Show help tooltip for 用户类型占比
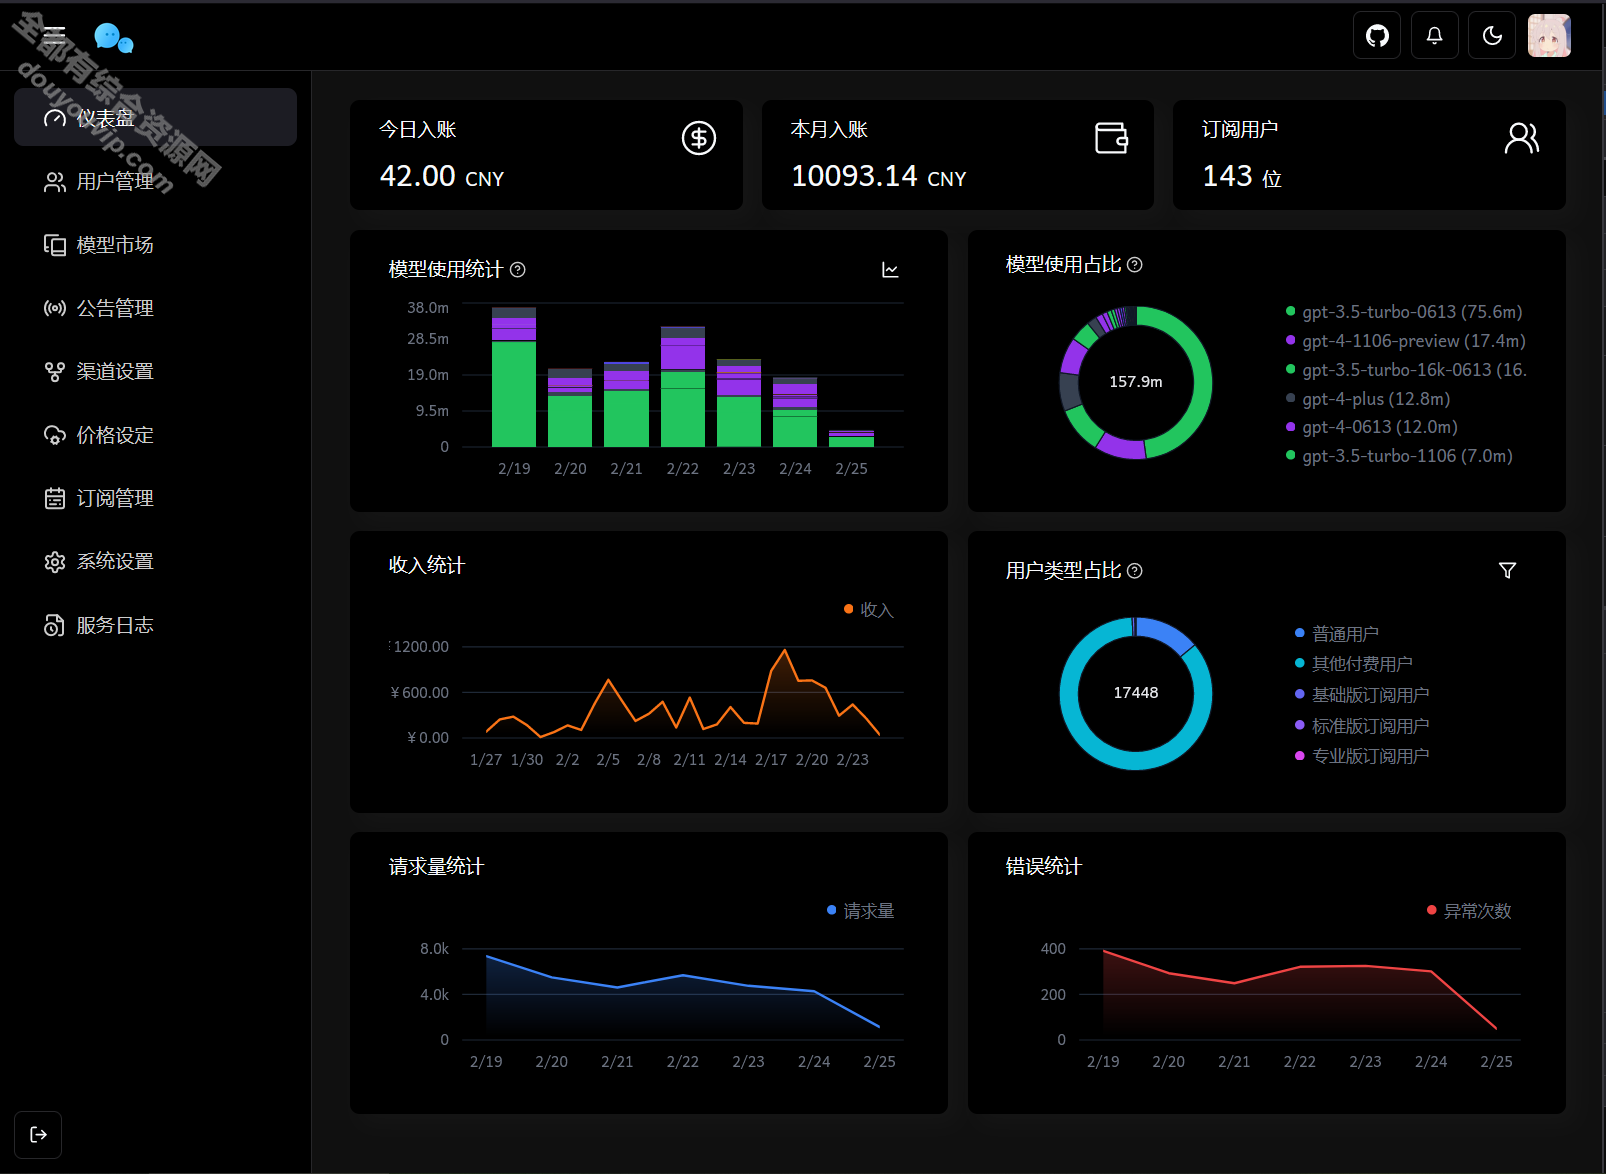The image size is (1606, 1174). point(1134,570)
